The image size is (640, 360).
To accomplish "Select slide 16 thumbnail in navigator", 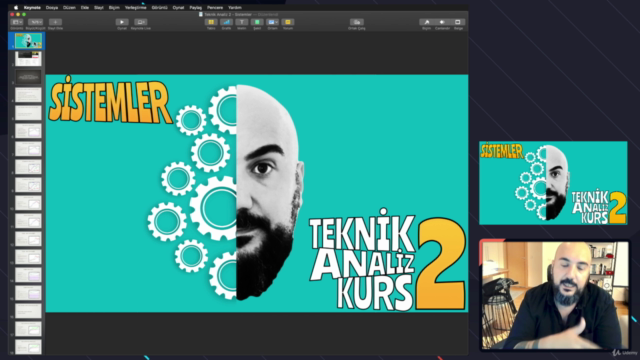I will click(x=28, y=311).
